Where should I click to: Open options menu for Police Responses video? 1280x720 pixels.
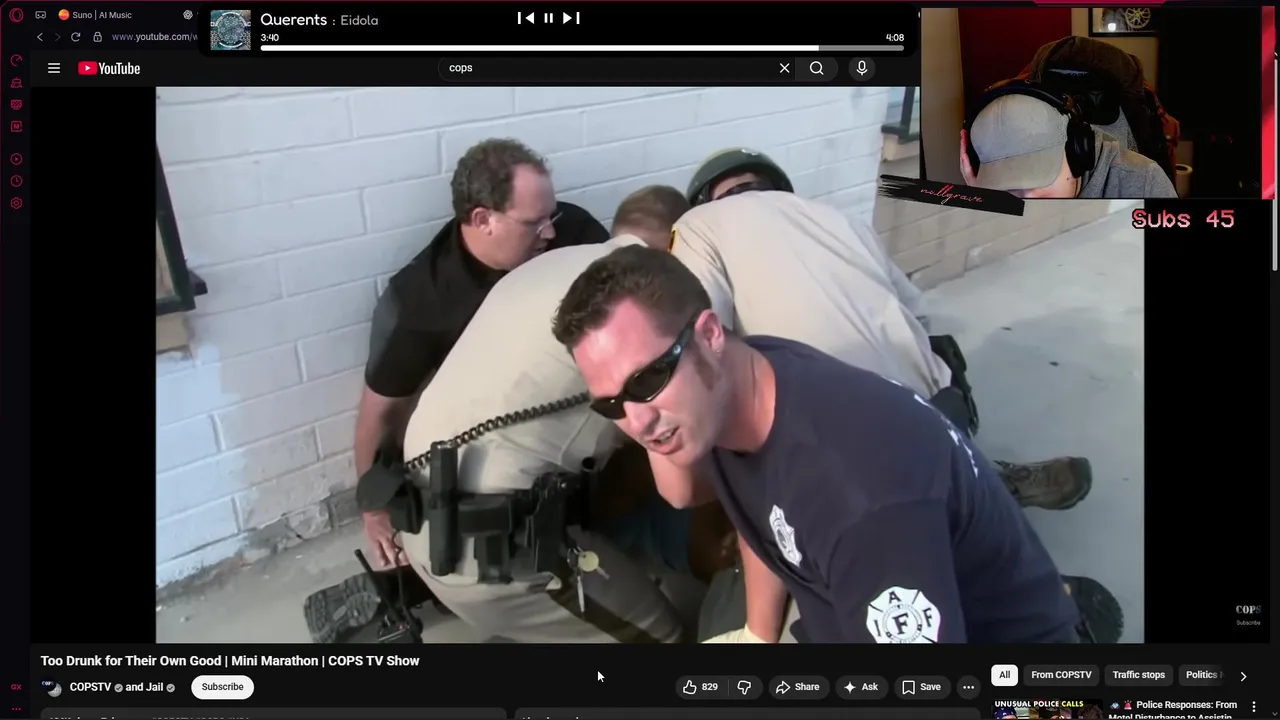[x=1254, y=707]
